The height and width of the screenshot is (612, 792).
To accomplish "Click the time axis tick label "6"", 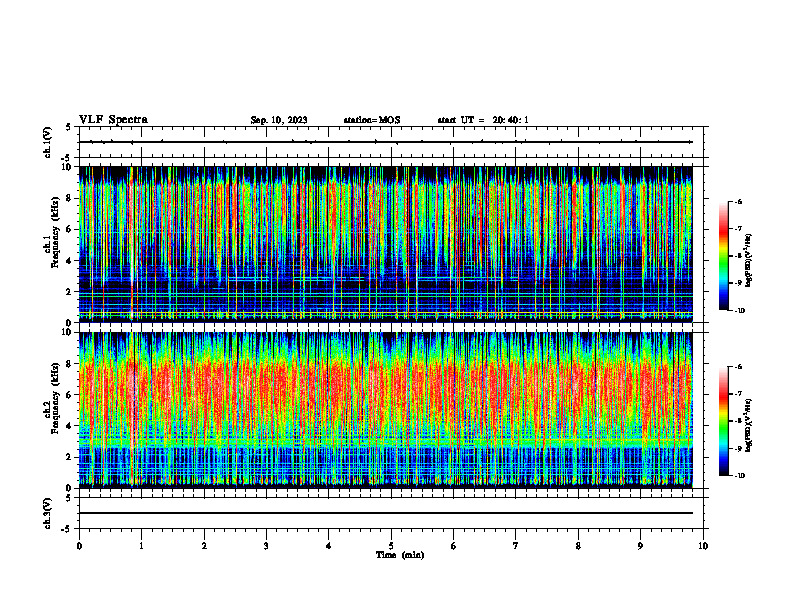I will (454, 546).
